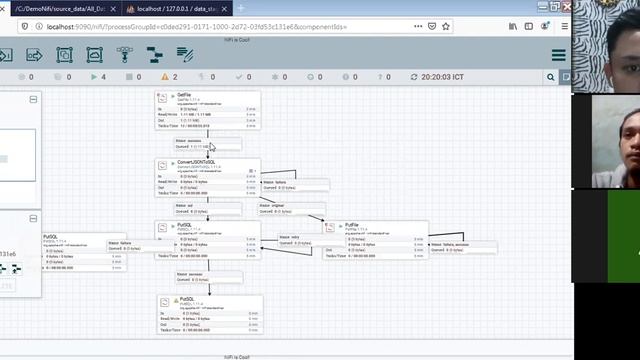Viewport: 640px width, 360px height.
Task: Select the Remote Process Group toolbar icon
Action: 95,55
